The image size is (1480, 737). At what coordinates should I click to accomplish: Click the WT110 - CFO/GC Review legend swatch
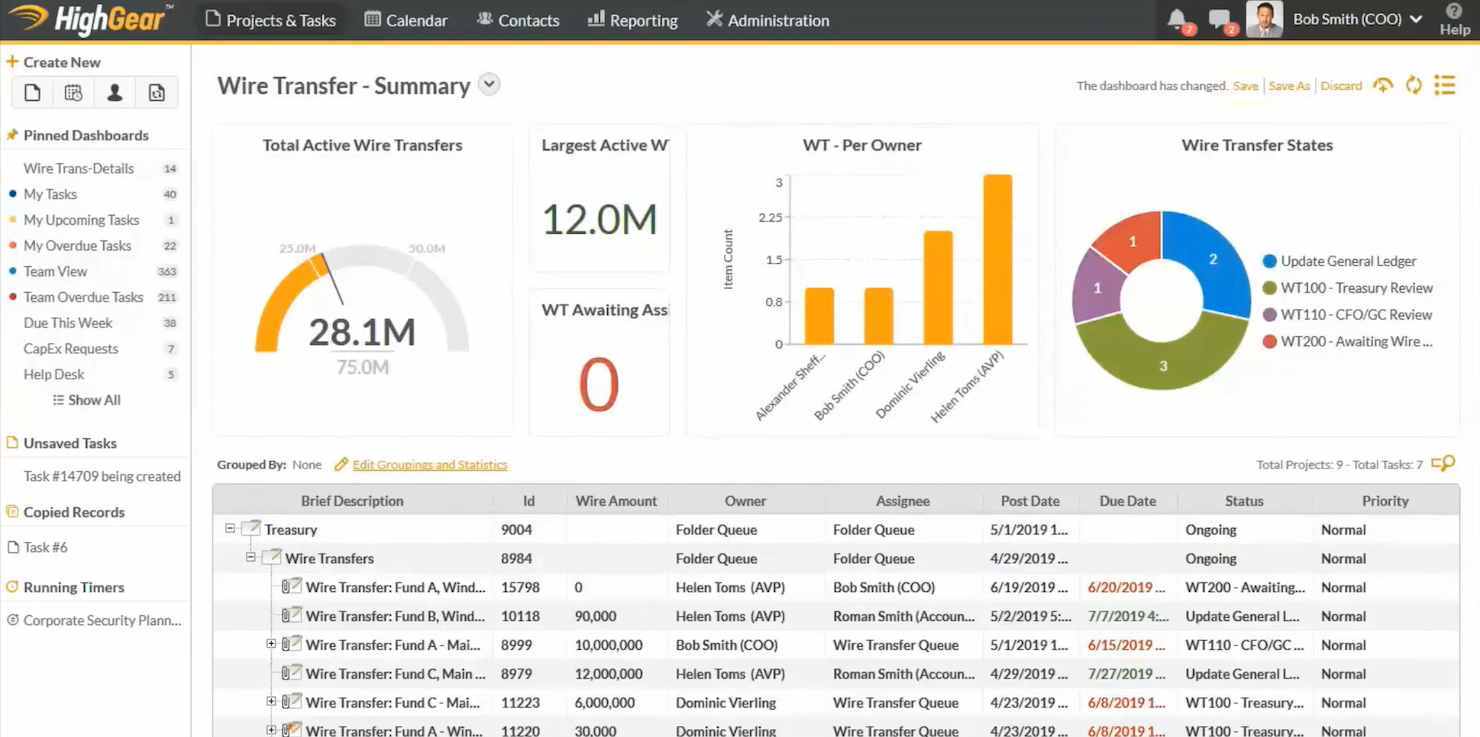1270,315
